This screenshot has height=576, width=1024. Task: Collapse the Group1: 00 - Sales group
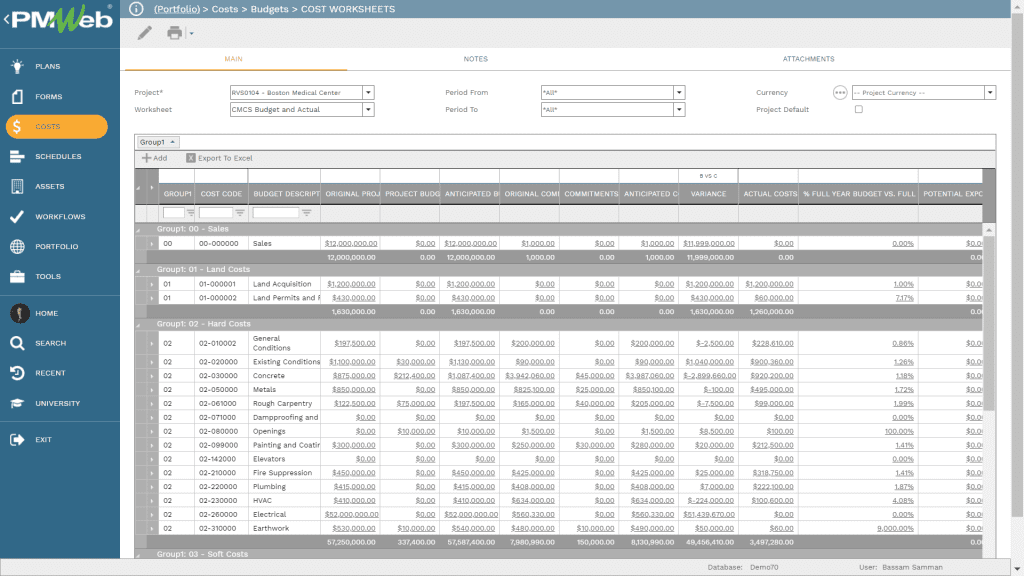point(138,230)
